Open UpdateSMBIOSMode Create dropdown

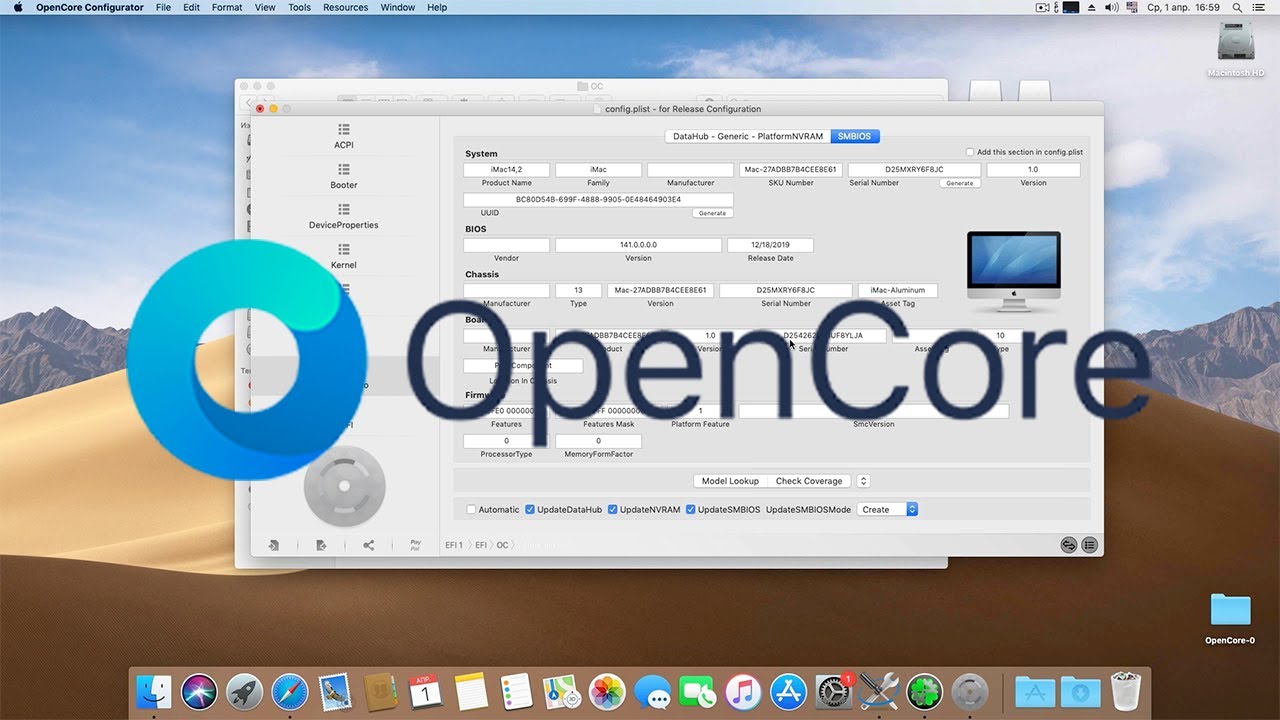coord(887,509)
